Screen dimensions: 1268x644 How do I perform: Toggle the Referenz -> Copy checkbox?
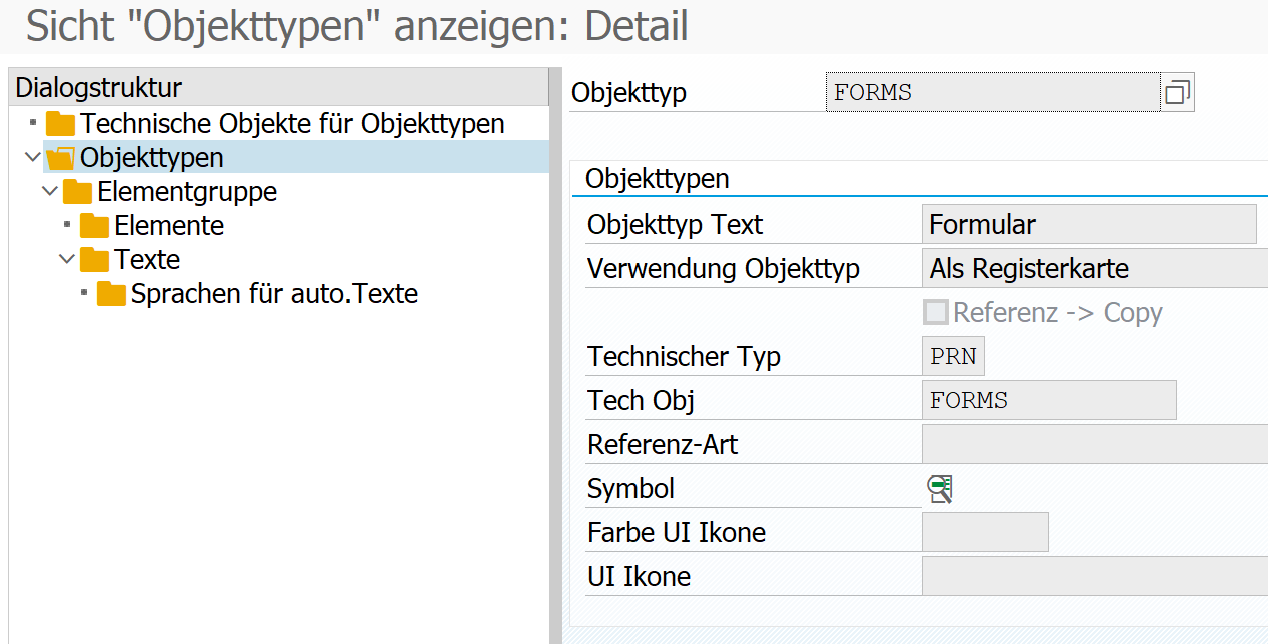pyautogui.click(x=936, y=313)
